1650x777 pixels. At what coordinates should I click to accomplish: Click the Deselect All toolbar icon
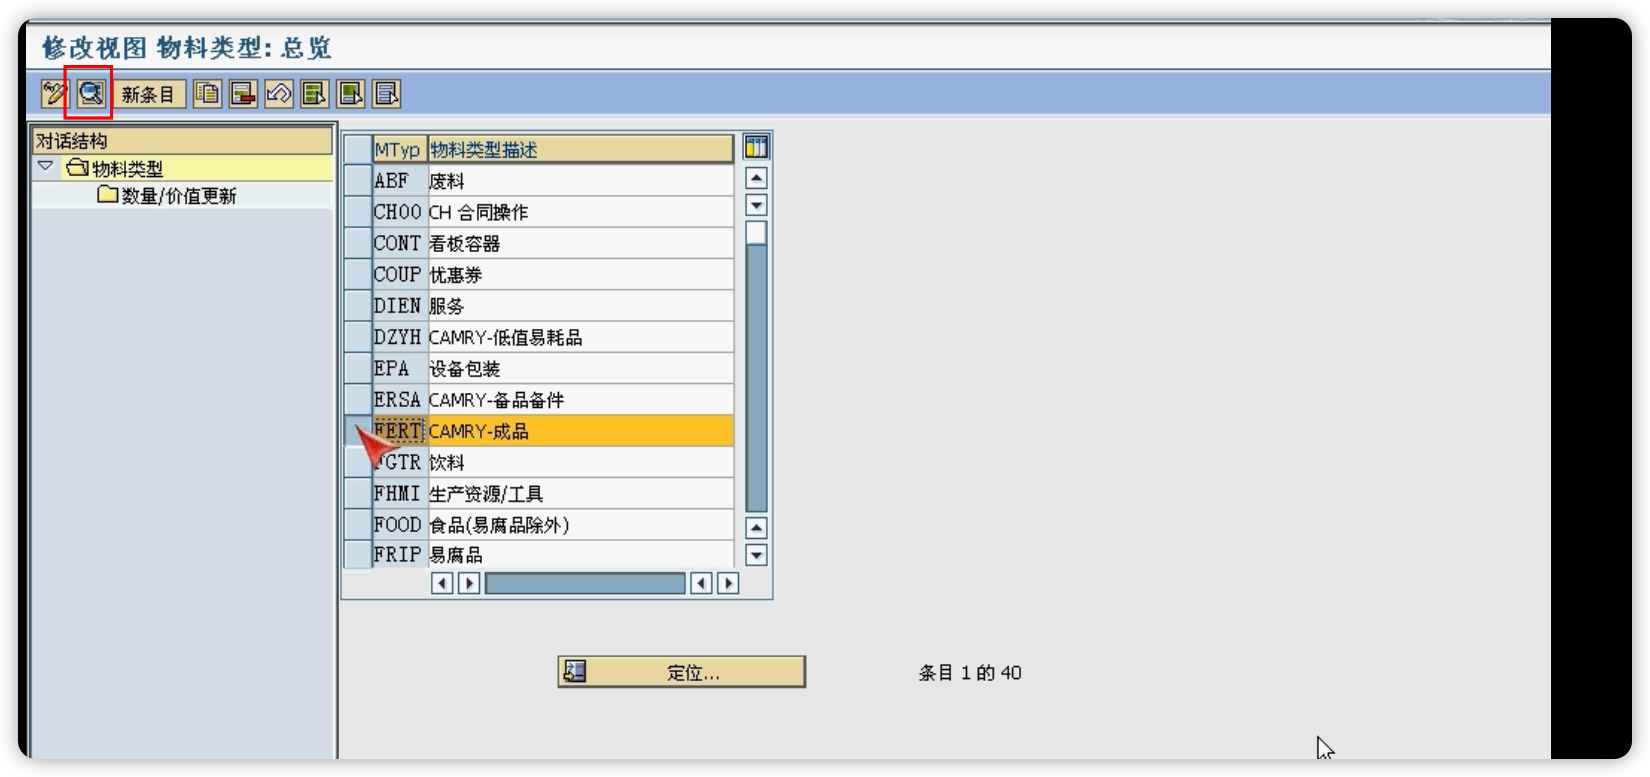[x=387, y=94]
